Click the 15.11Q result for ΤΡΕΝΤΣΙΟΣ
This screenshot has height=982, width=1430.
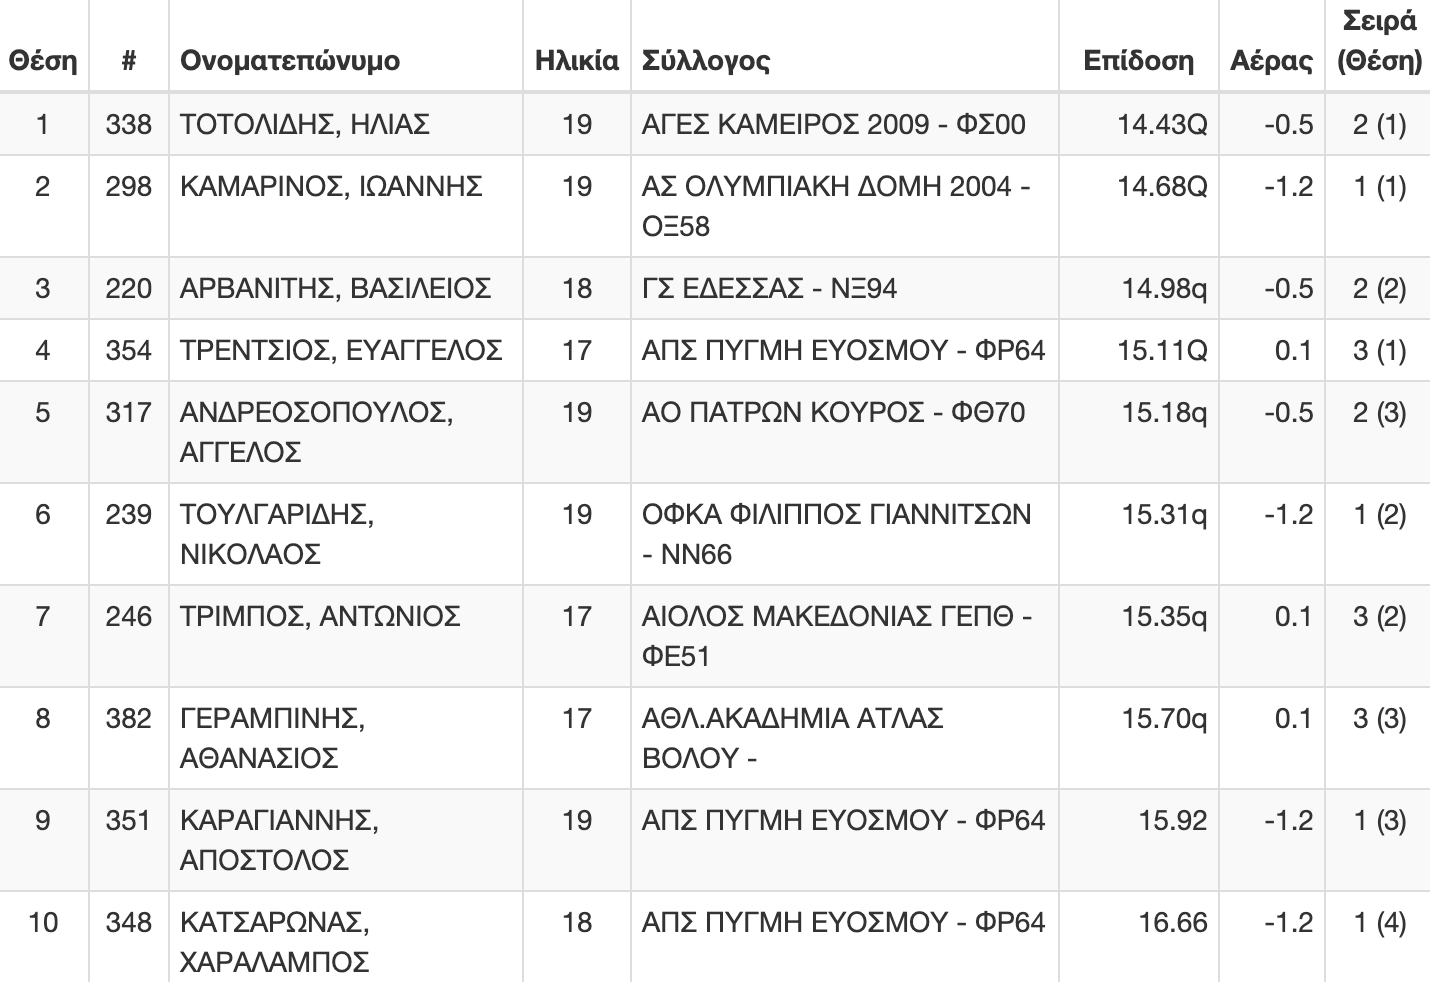(x=1162, y=350)
